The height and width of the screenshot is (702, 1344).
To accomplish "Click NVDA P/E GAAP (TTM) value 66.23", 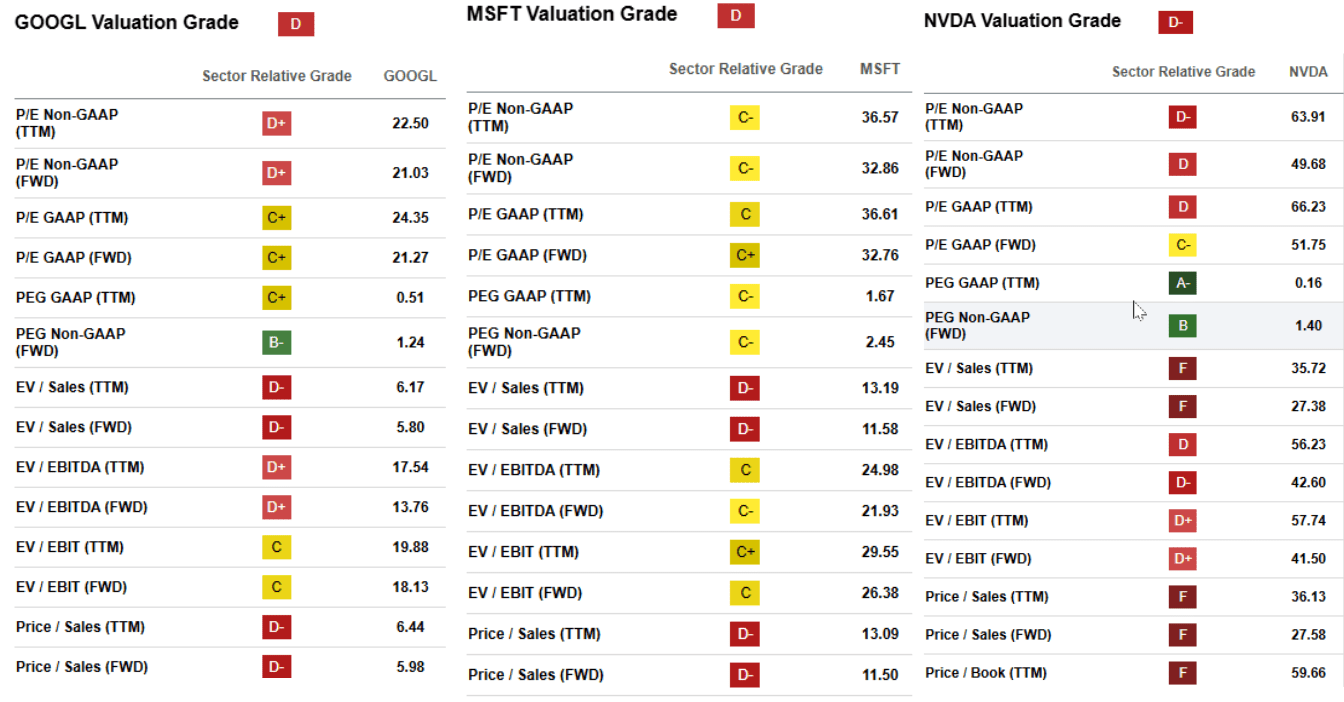I will click(1308, 207).
